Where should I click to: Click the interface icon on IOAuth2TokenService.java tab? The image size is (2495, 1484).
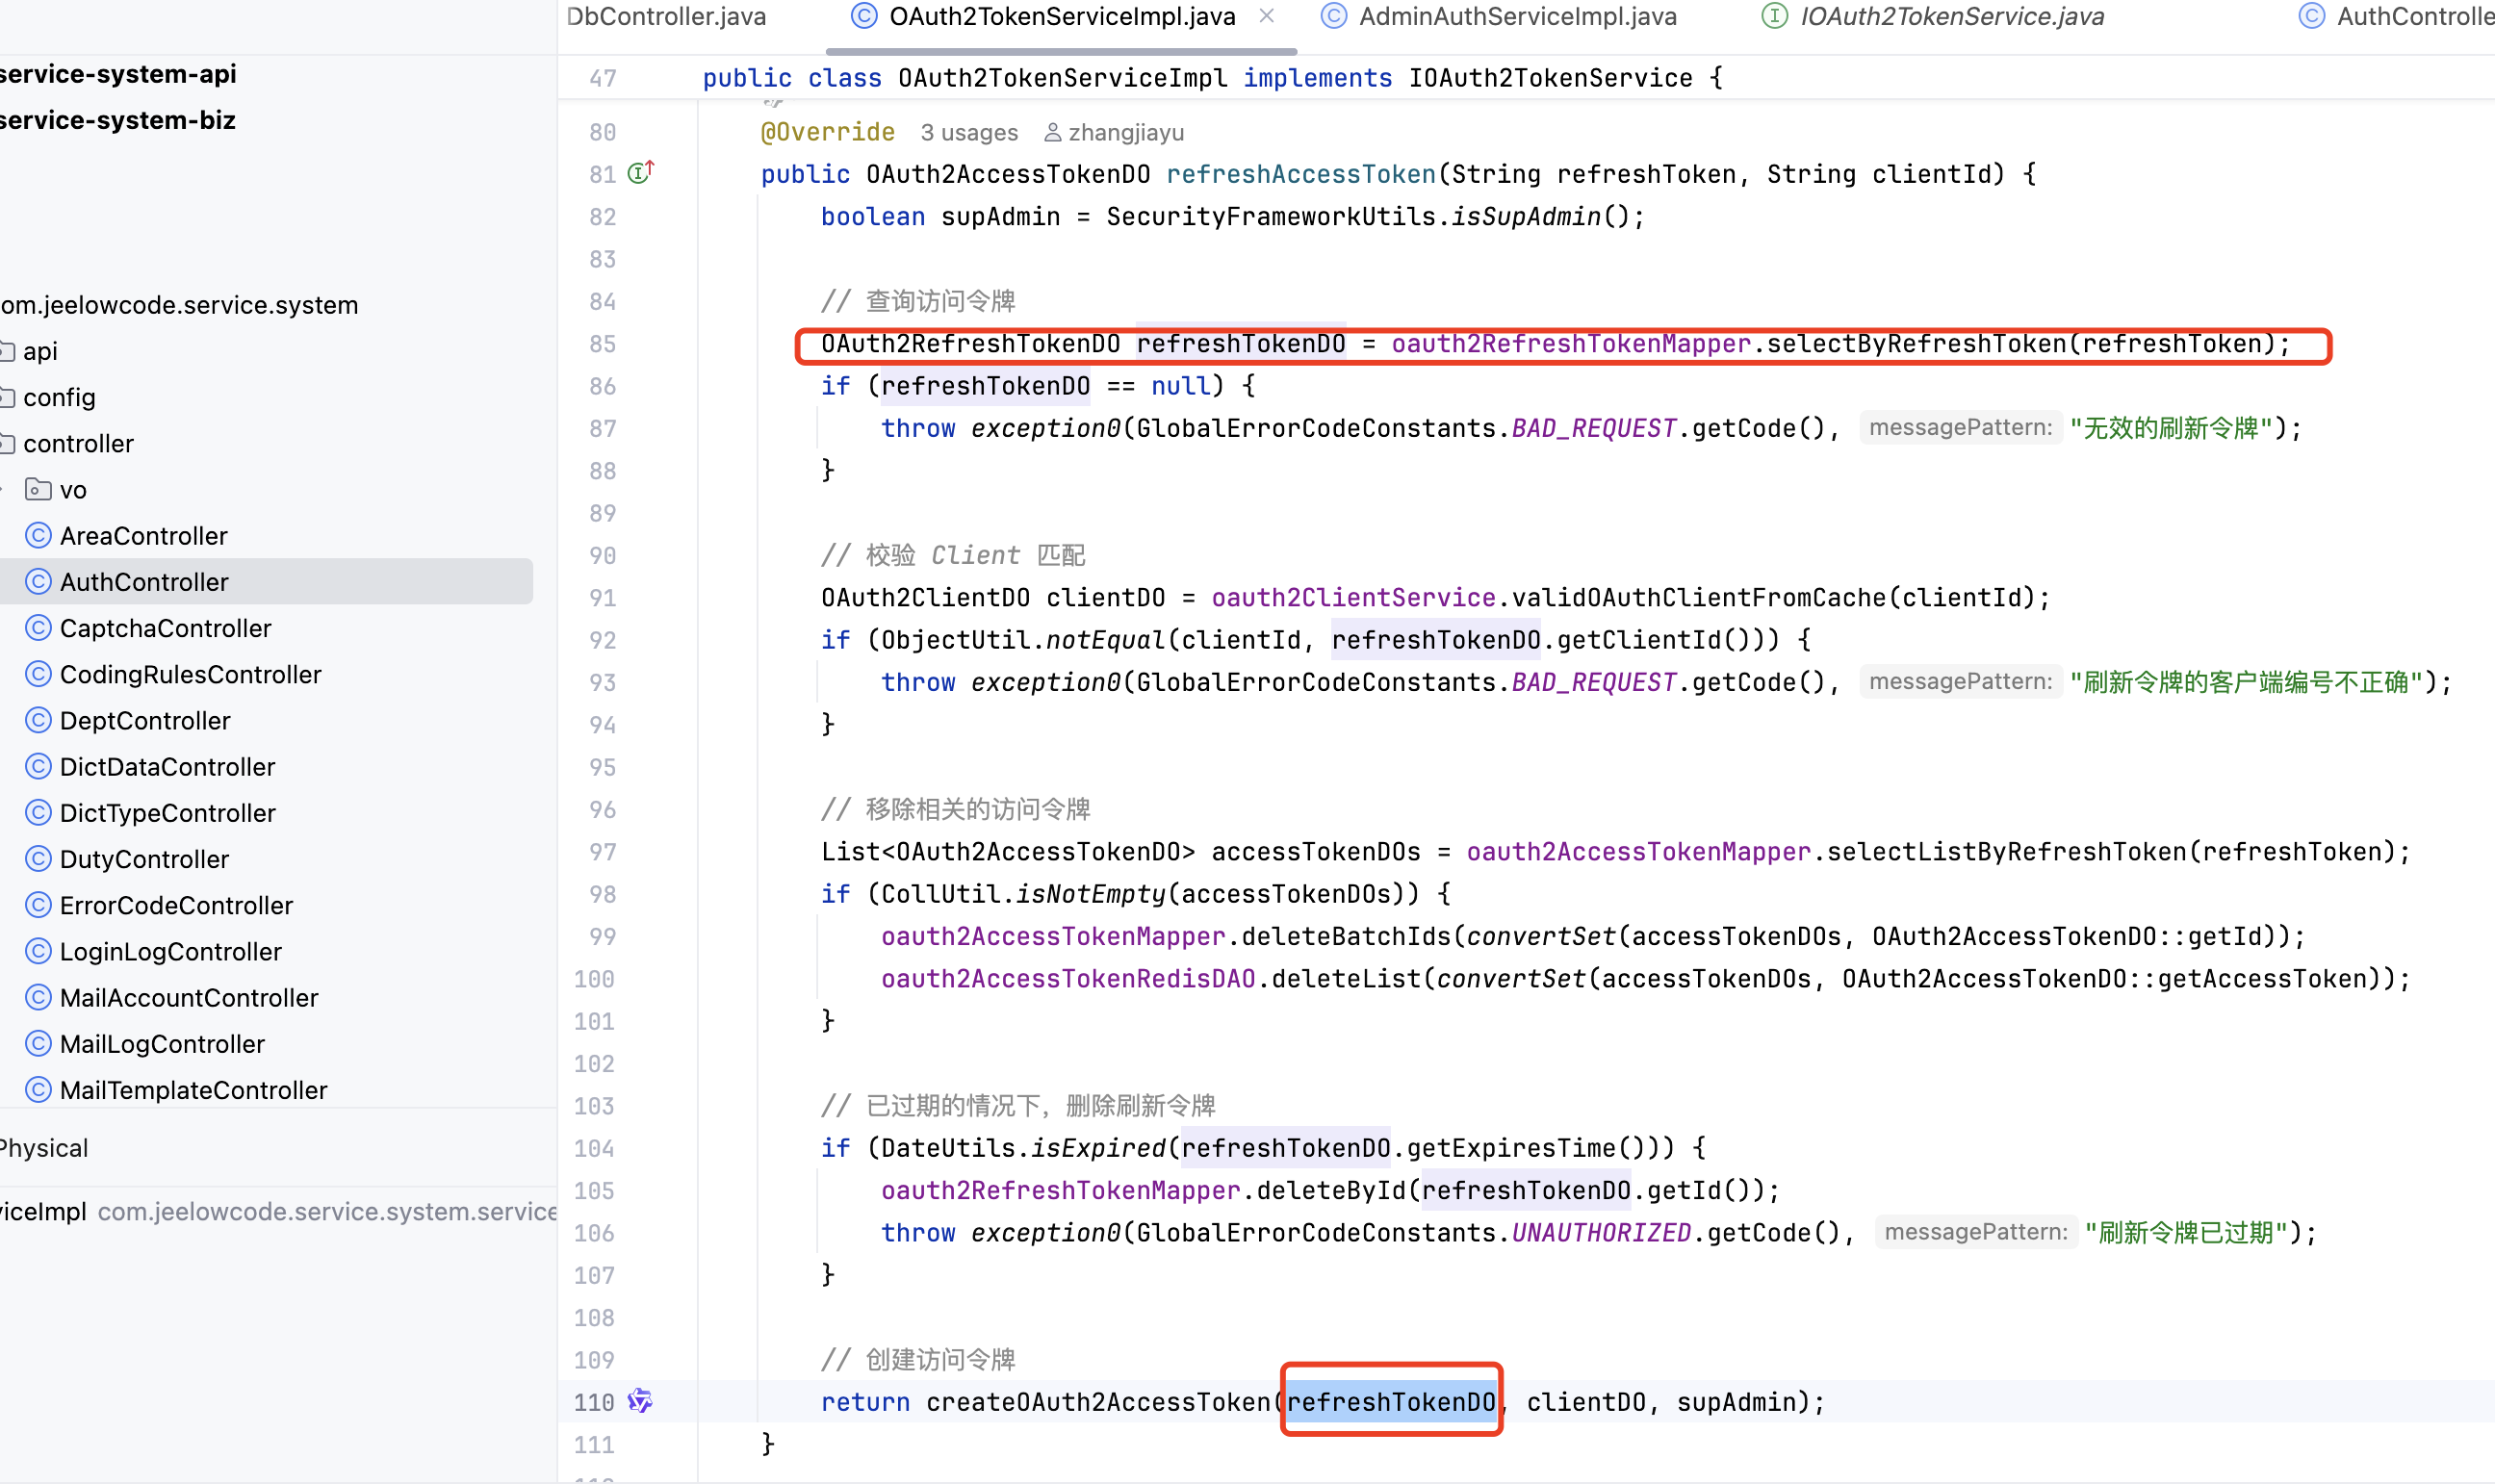click(x=1774, y=16)
